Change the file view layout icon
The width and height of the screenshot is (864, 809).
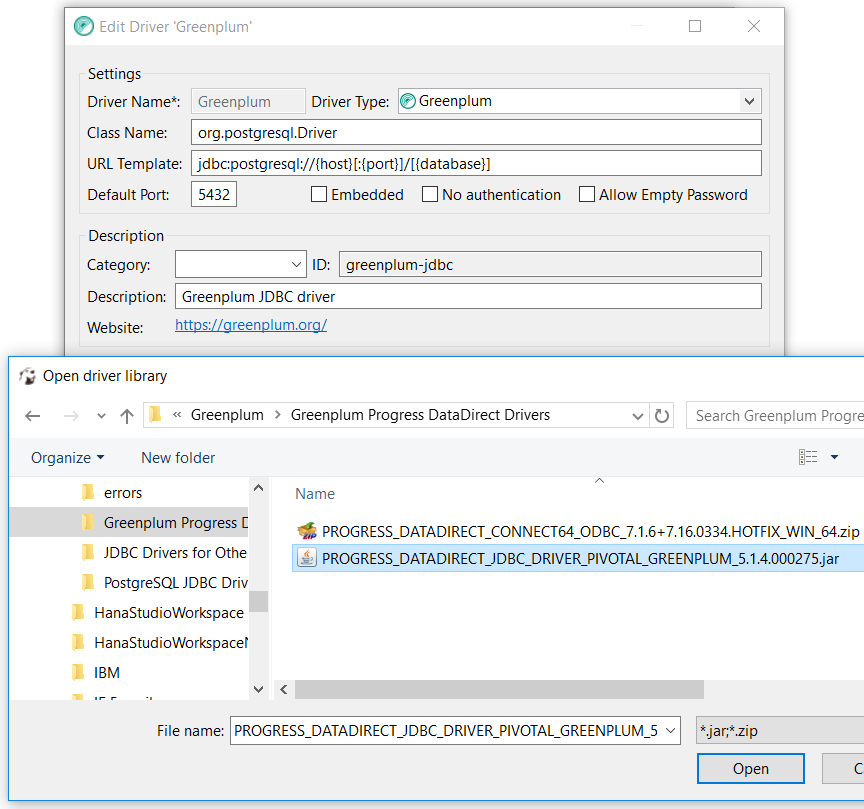pyautogui.click(x=808, y=457)
